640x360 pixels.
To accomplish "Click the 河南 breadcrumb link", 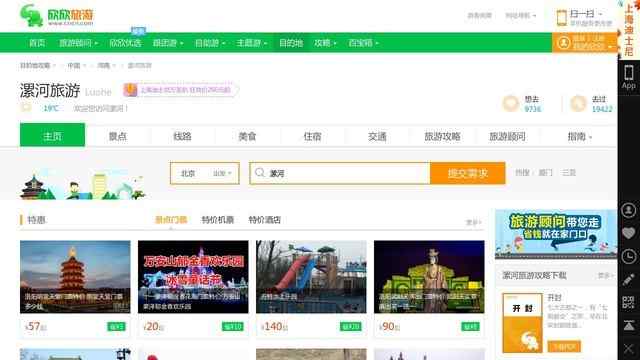I will pyautogui.click(x=104, y=65).
